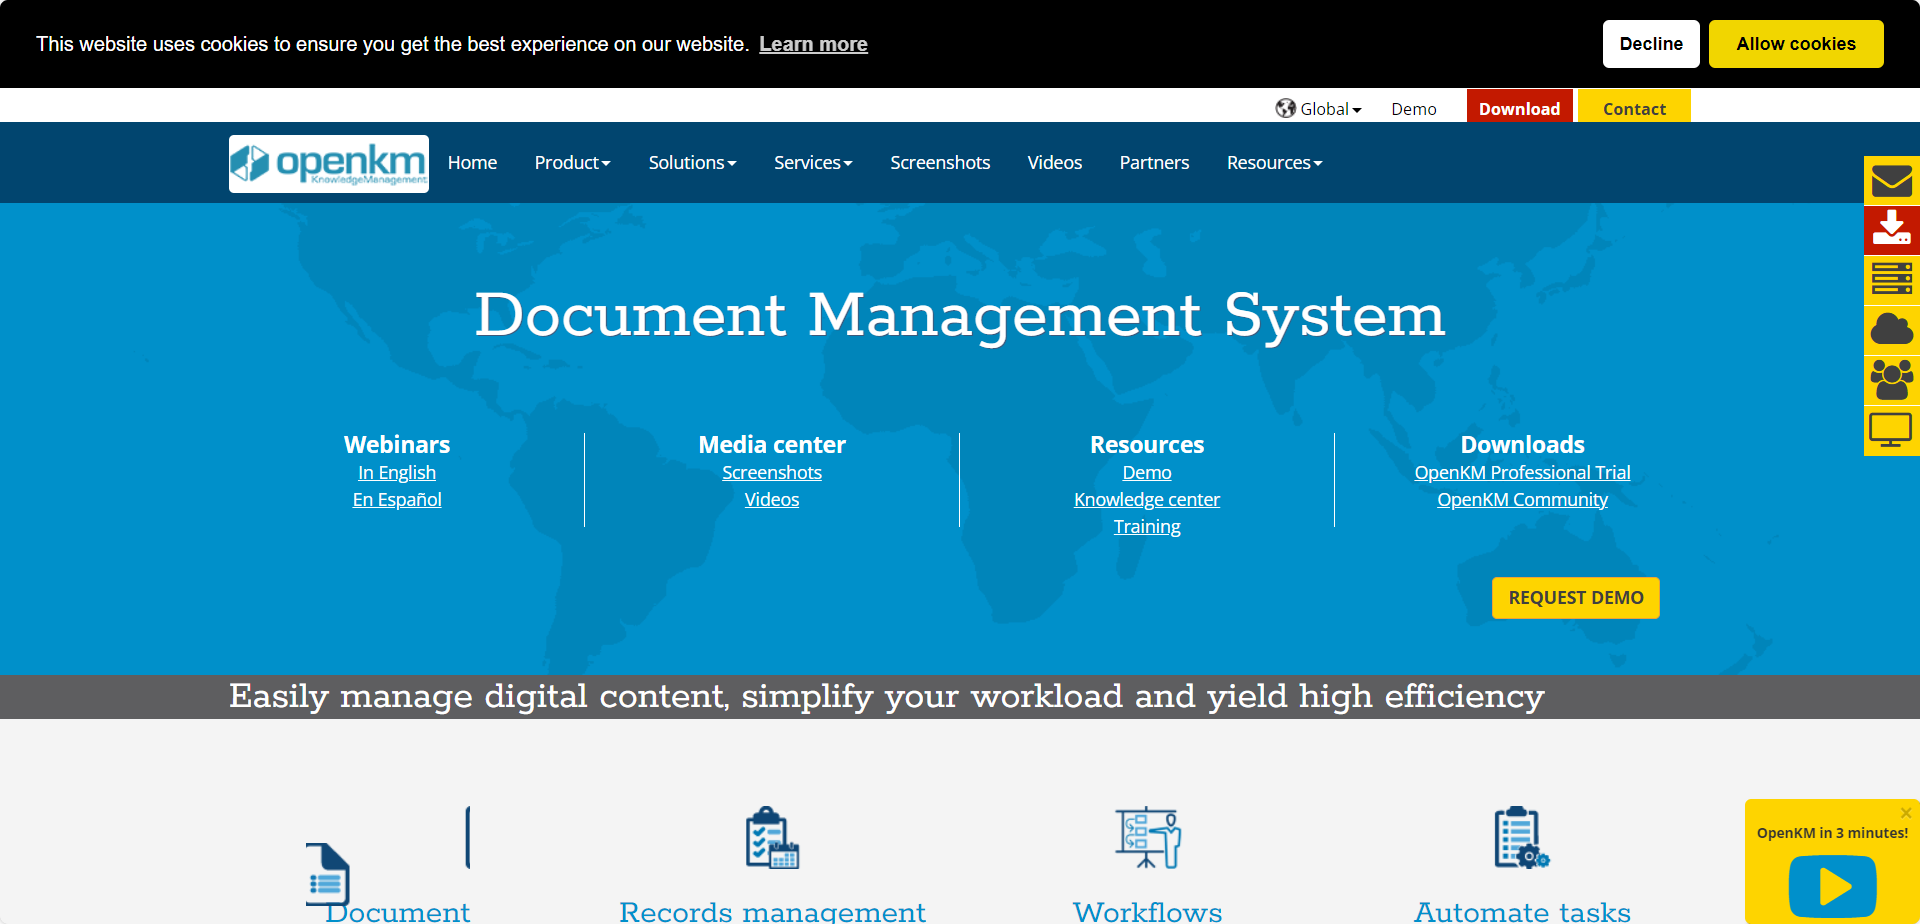This screenshot has height=924, width=1920.
Task: Click Allow cookies button
Action: 1796,44
